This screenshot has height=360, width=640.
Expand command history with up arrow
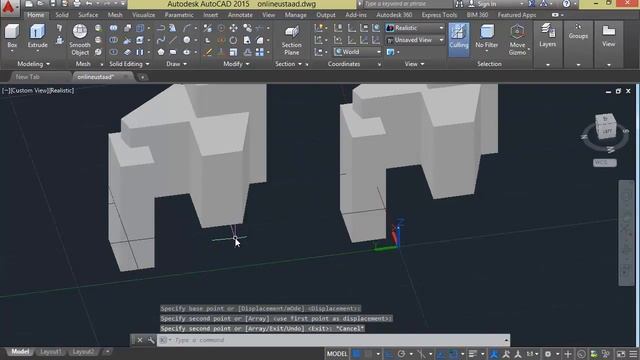tap(506, 340)
